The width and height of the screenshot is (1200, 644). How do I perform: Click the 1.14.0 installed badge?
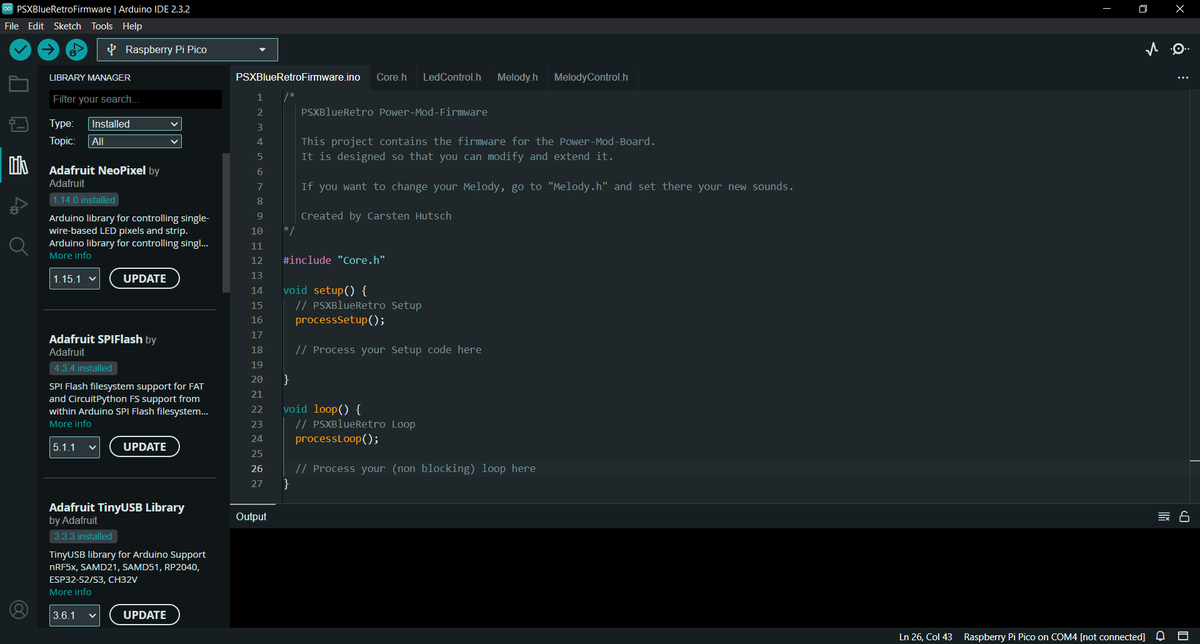[84, 200]
